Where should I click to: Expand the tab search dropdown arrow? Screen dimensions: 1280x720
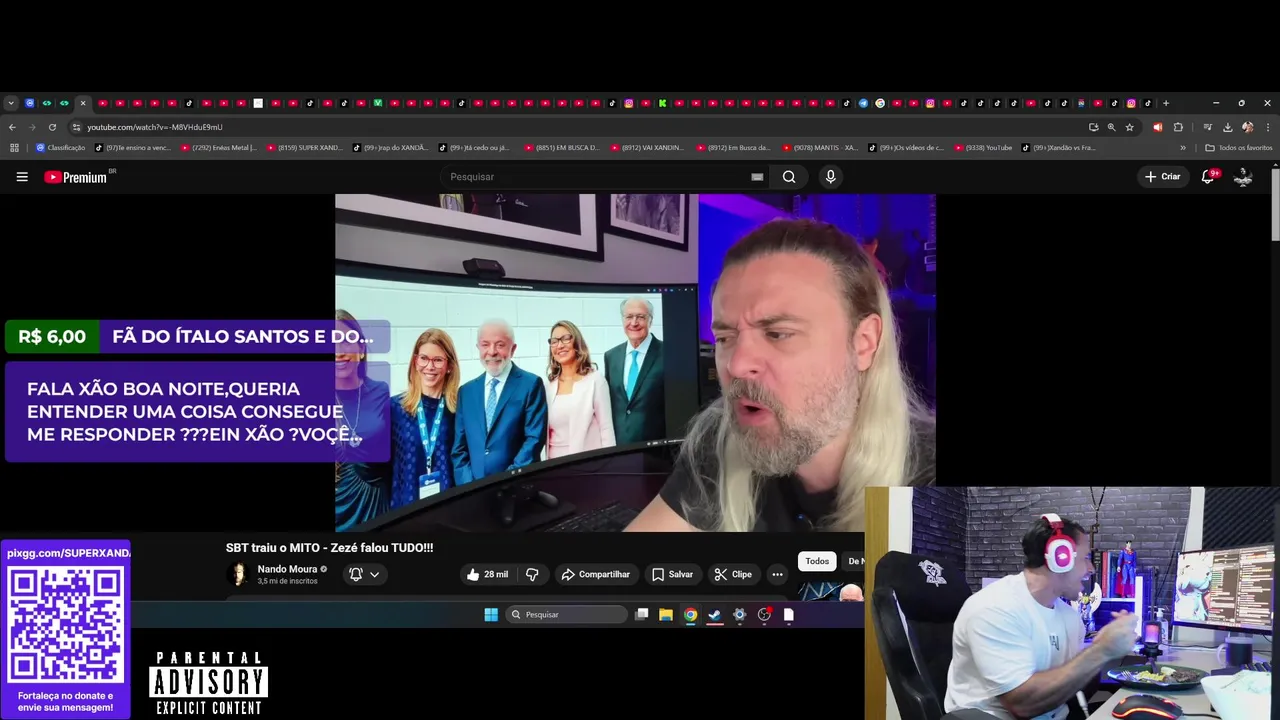pyautogui.click(x=11, y=103)
